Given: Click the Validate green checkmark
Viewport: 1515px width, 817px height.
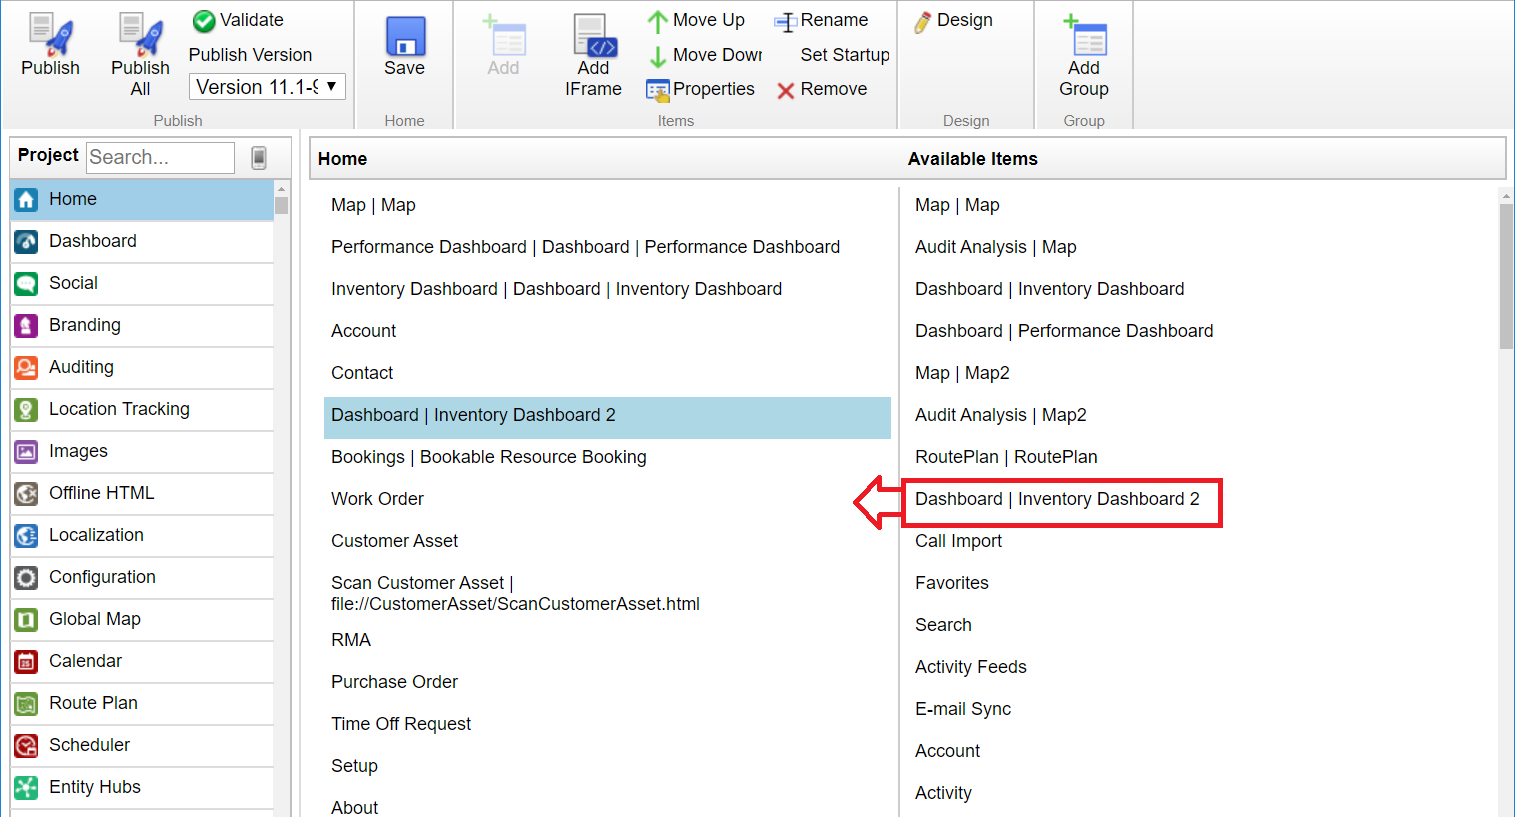Looking at the screenshot, I should tap(204, 21).
